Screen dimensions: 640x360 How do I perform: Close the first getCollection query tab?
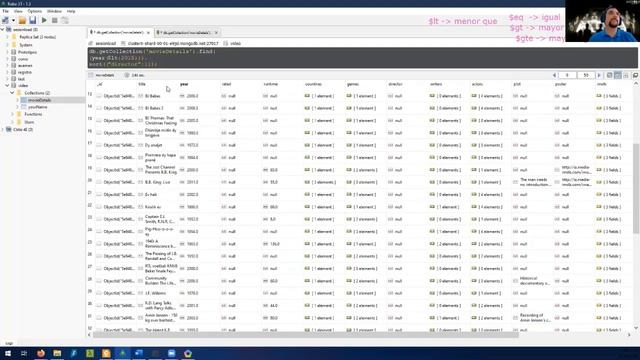(148, 32)
